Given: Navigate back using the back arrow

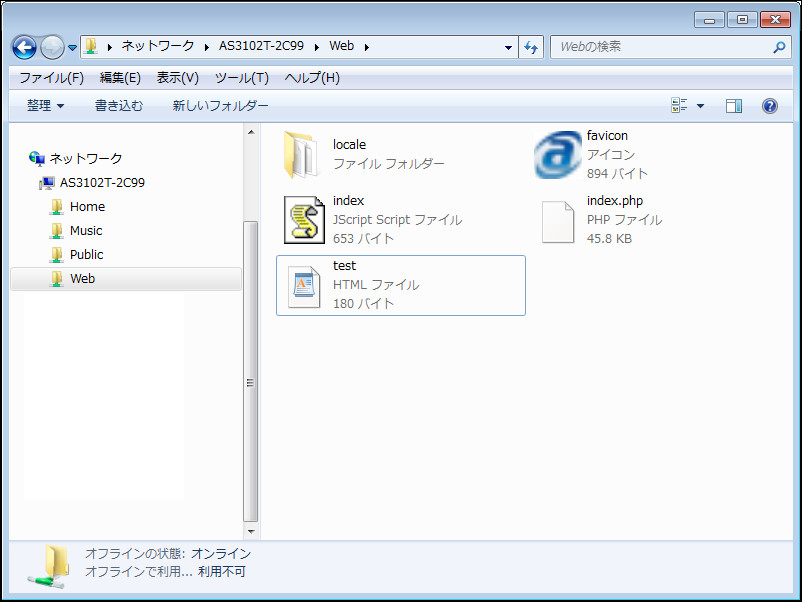Looking at the screenshot, I should tap(22, 46).
